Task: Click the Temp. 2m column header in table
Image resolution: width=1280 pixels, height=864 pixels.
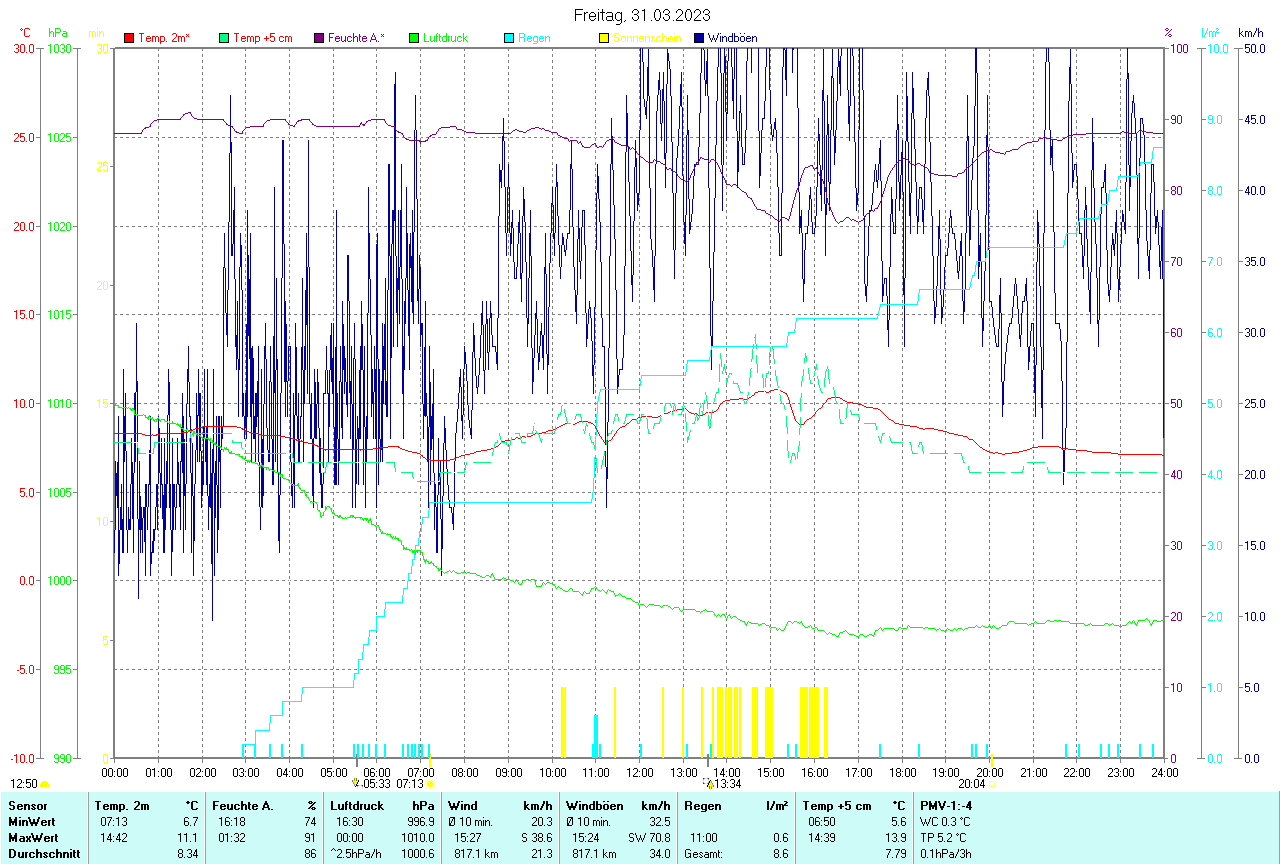Action: [x=122, y=806]
